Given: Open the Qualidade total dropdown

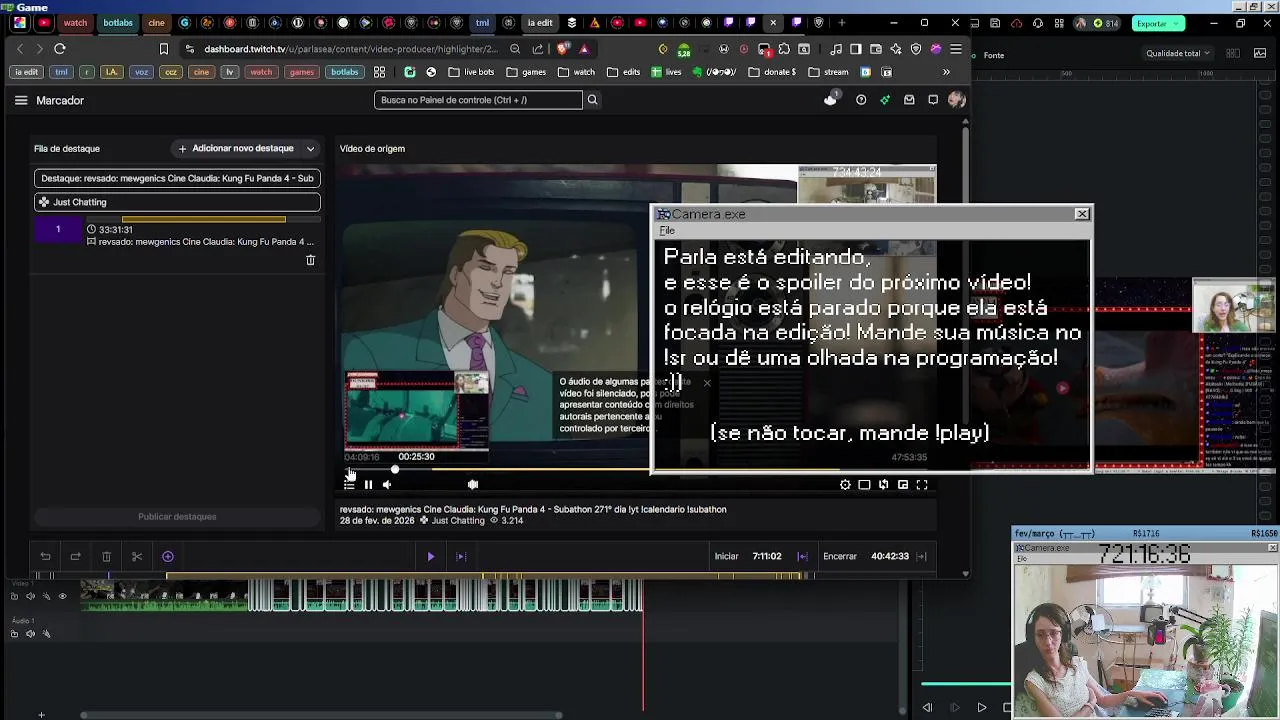Looking at the screenshot, I should click(1178, 54).
